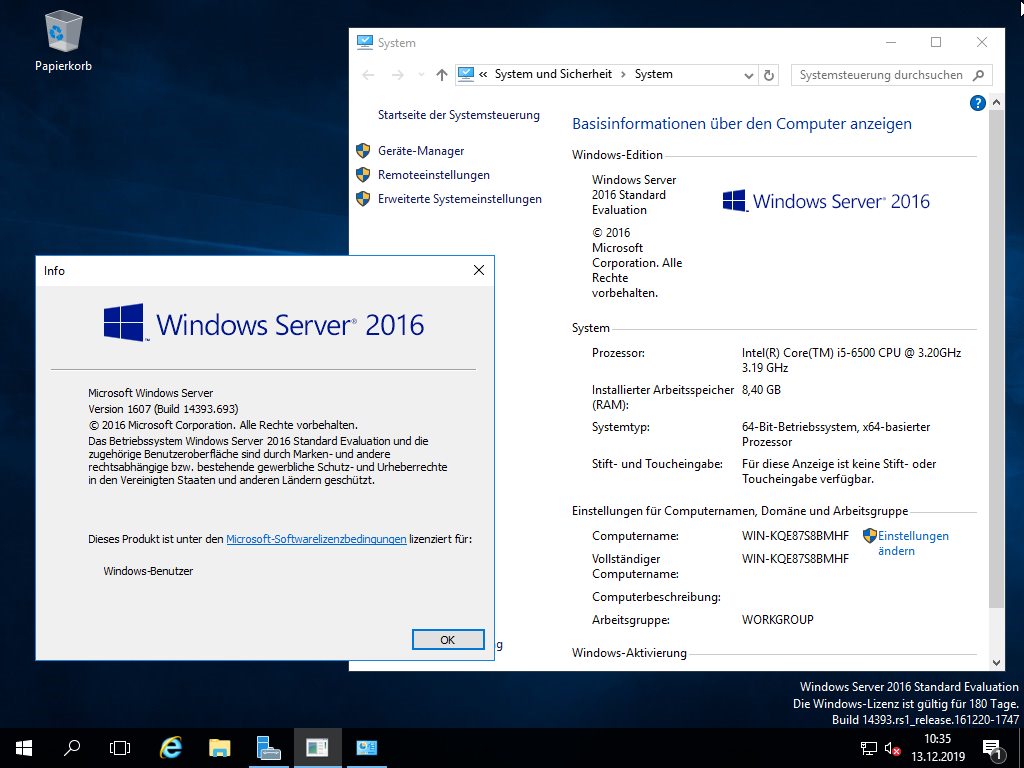Refresh the System control panel page
Screen dimensions: 1024x768
pos(769,75)
